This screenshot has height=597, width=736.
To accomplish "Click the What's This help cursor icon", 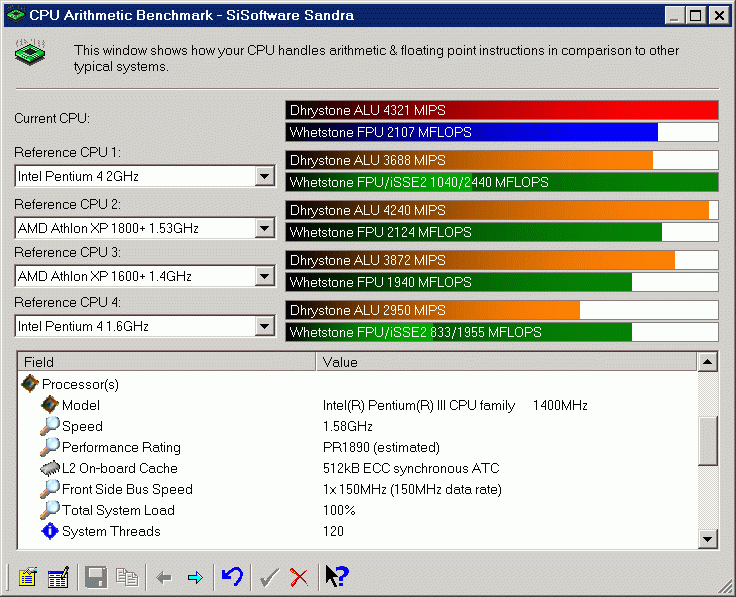I will (x=337, y=576).
